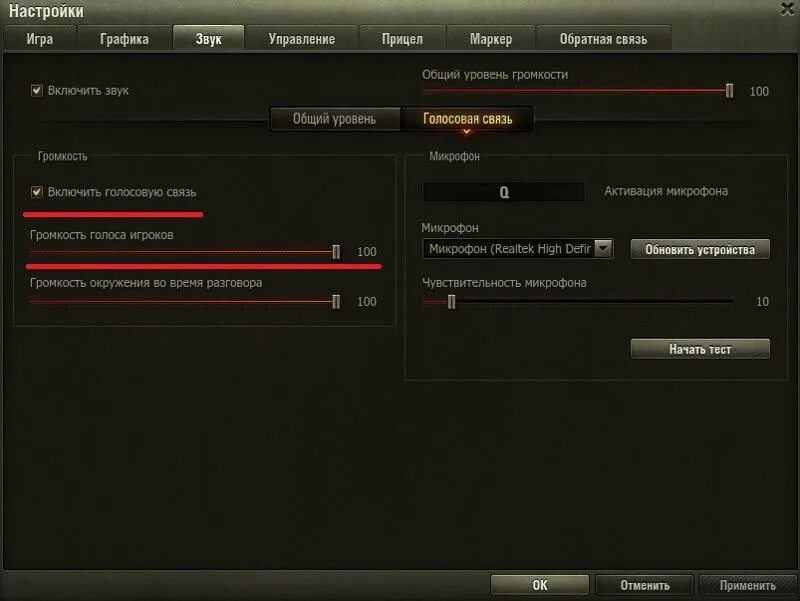
Task: Close the Настройки window with X icon
Action: pyautogui.click(x=789, y=9)
